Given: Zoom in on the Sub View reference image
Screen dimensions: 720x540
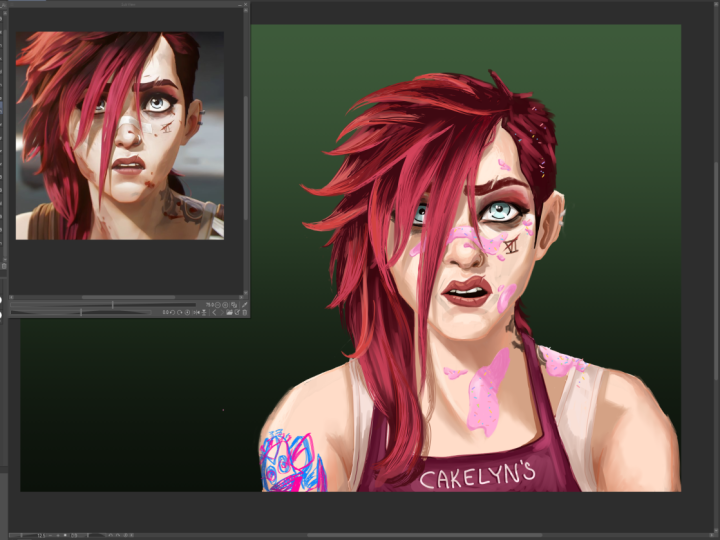Looking at the screenshot, I should [225, 304].
